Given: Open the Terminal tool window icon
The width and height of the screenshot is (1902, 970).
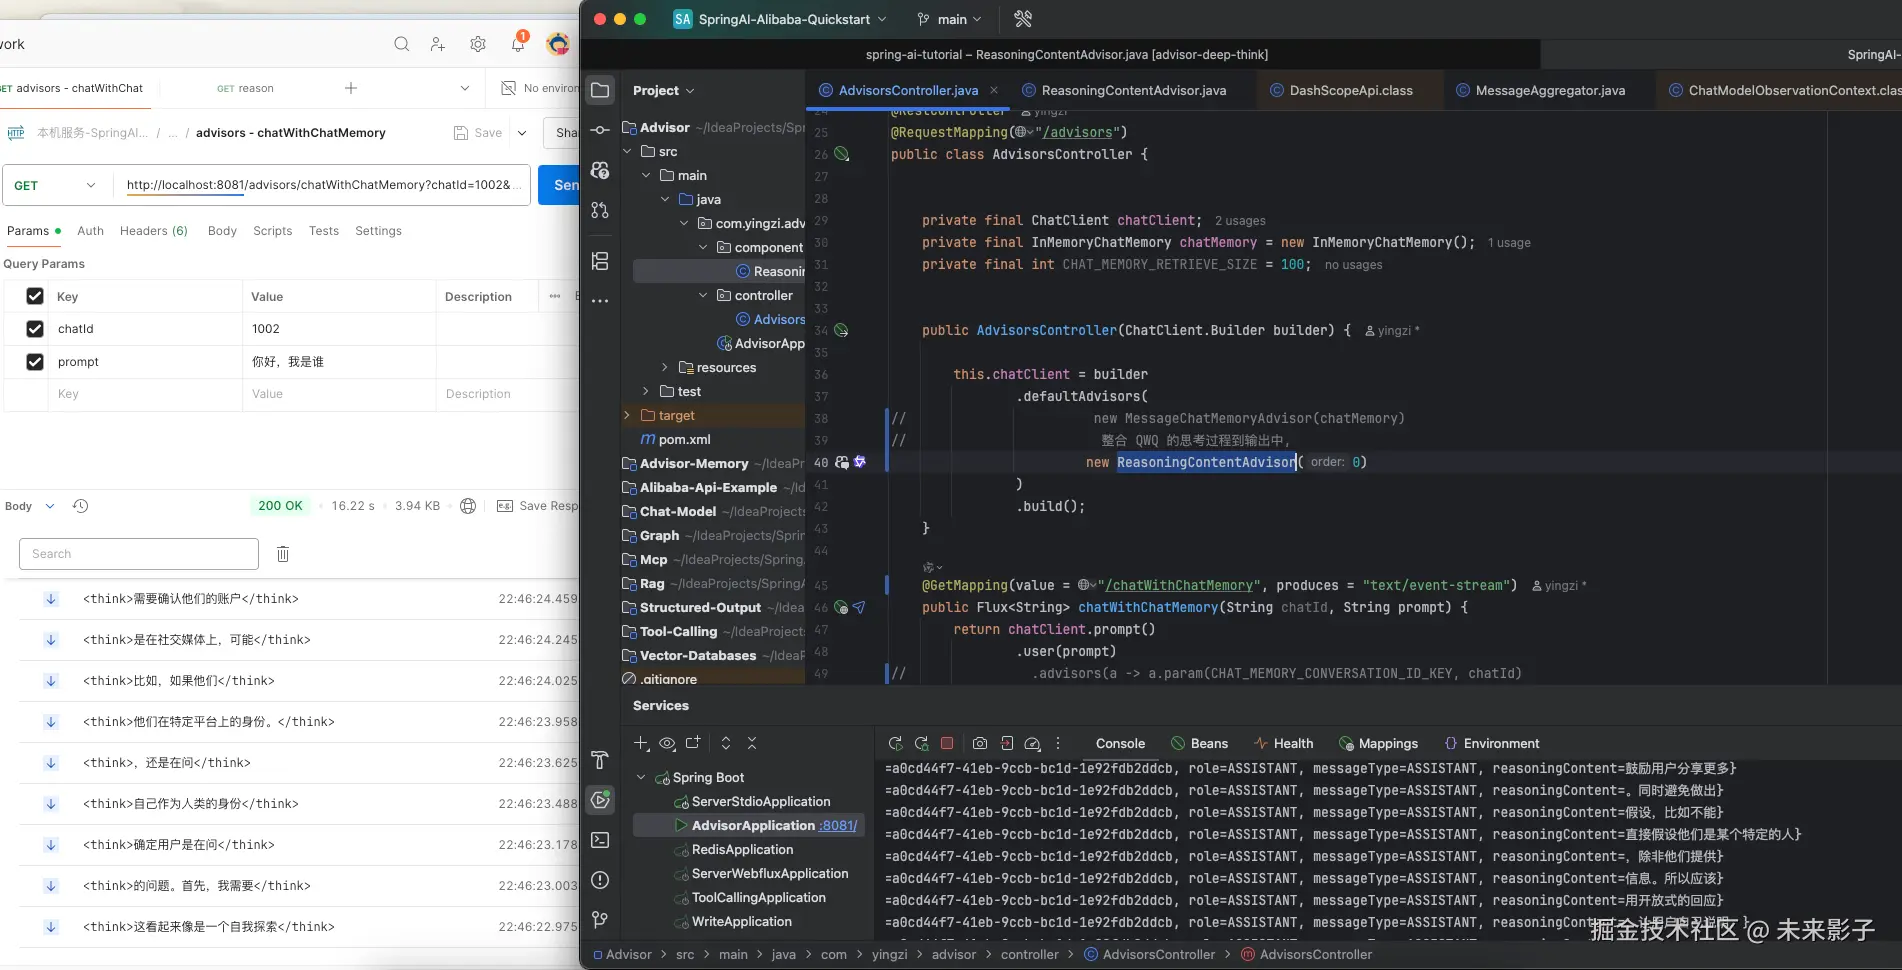Looking at the screenshot, I should pyautogui.click(x=600, y=840).
